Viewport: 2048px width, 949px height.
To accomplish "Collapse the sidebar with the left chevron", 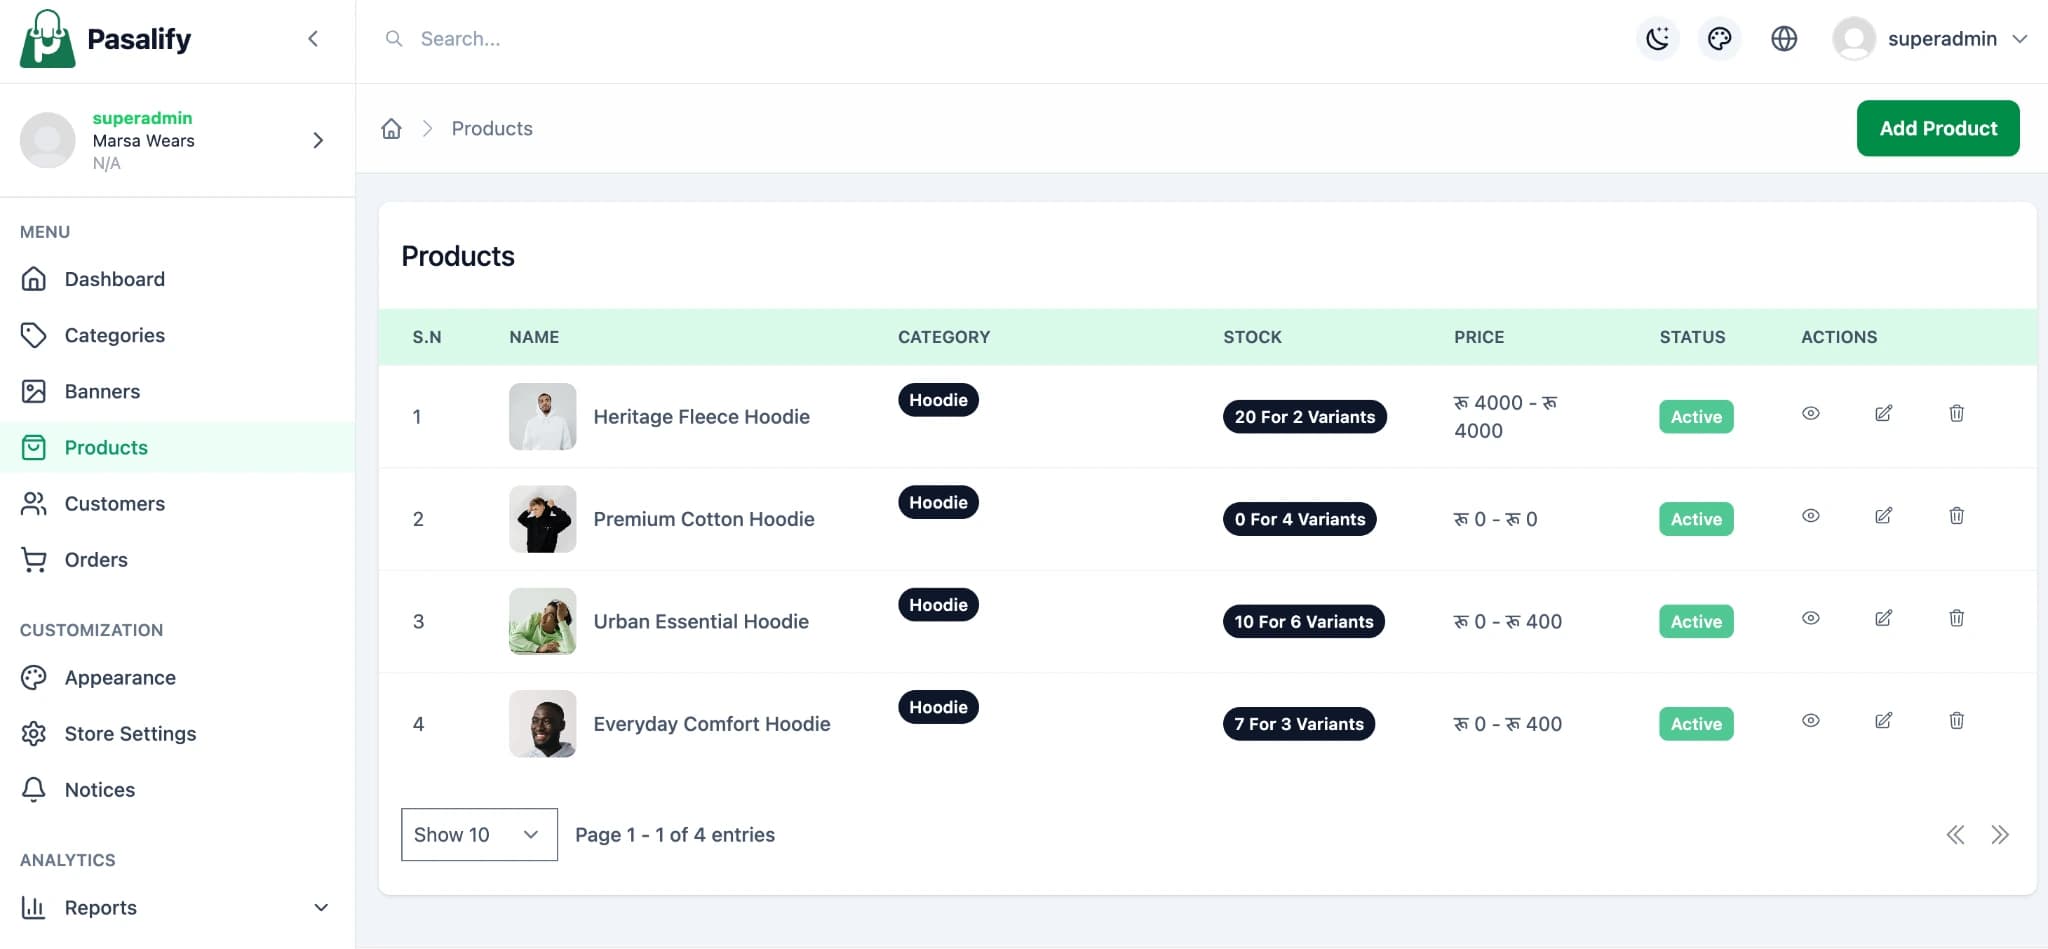I will pos(313,39).
